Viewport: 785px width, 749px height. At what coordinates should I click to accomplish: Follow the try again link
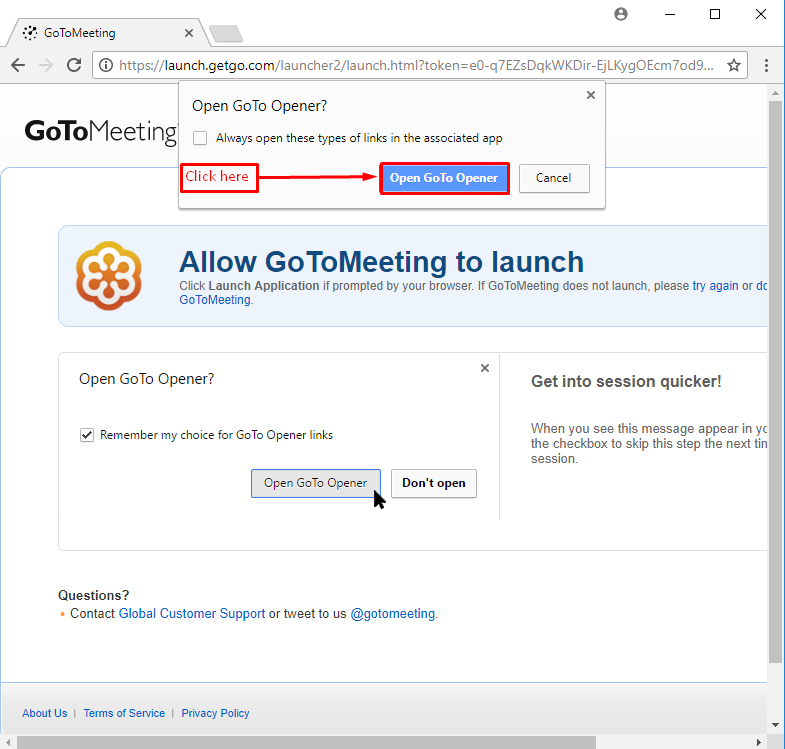(715, 286)
